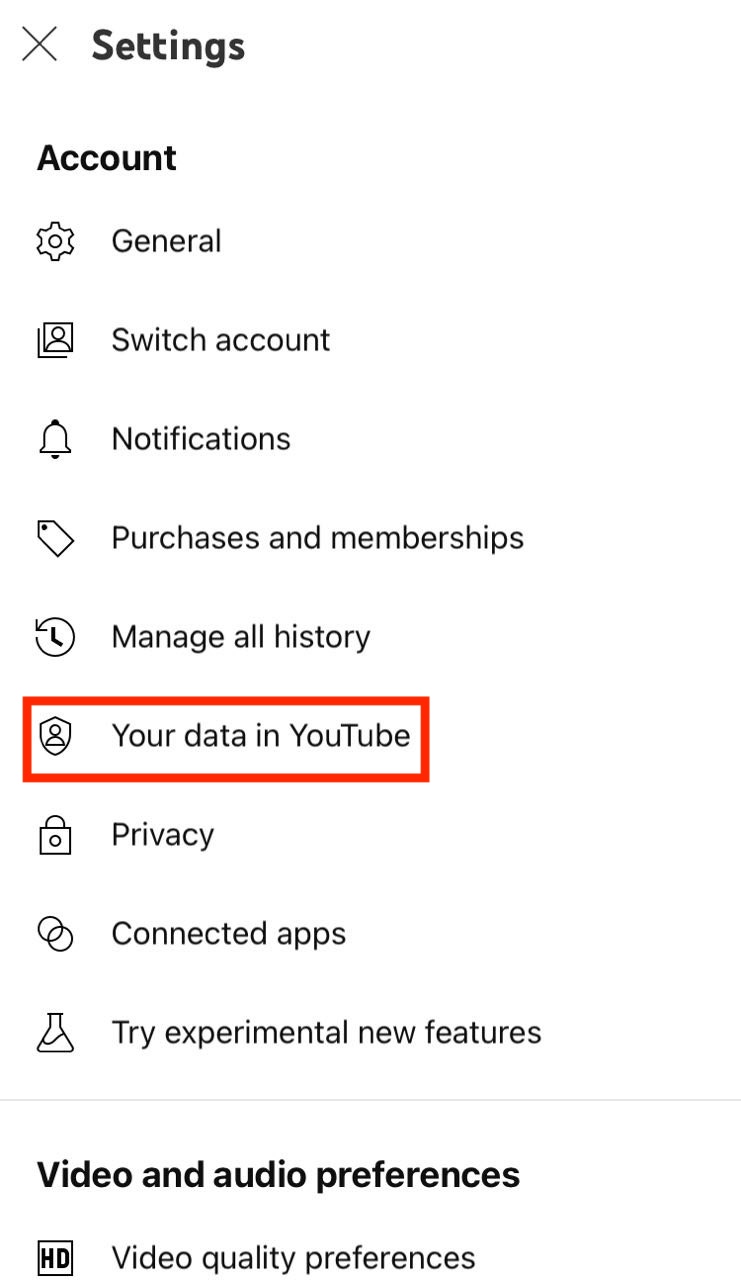Open Purchases and memberships
The image size is (741, 1280).
[x=317, y=538]
